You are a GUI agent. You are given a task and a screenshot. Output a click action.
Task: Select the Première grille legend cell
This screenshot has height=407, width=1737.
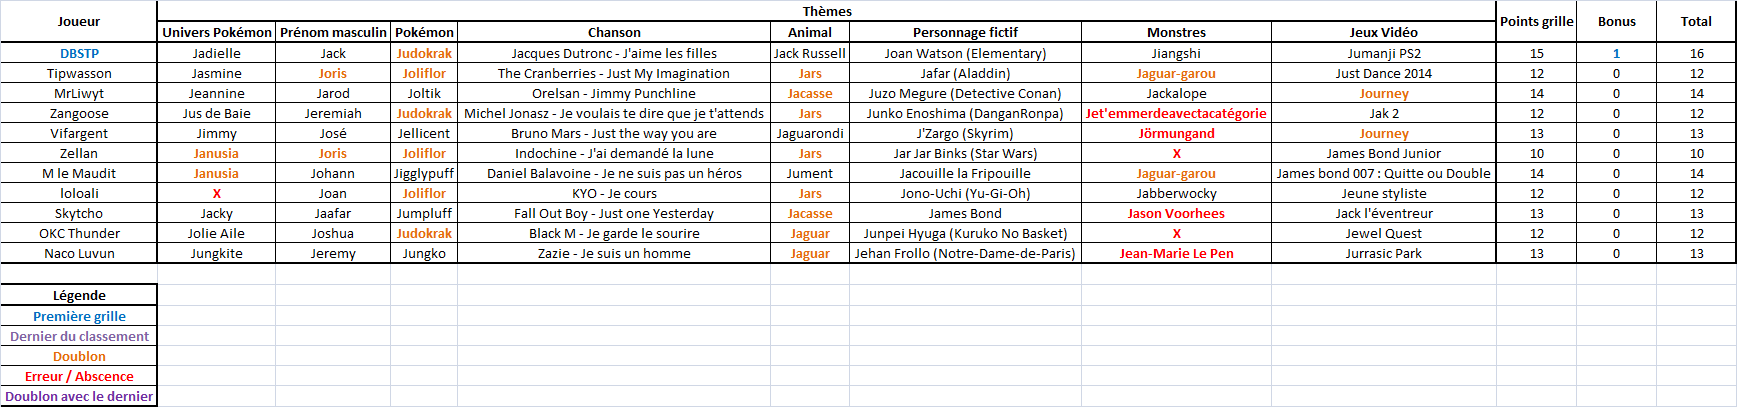pyautogui.click(x=79, y=316)
